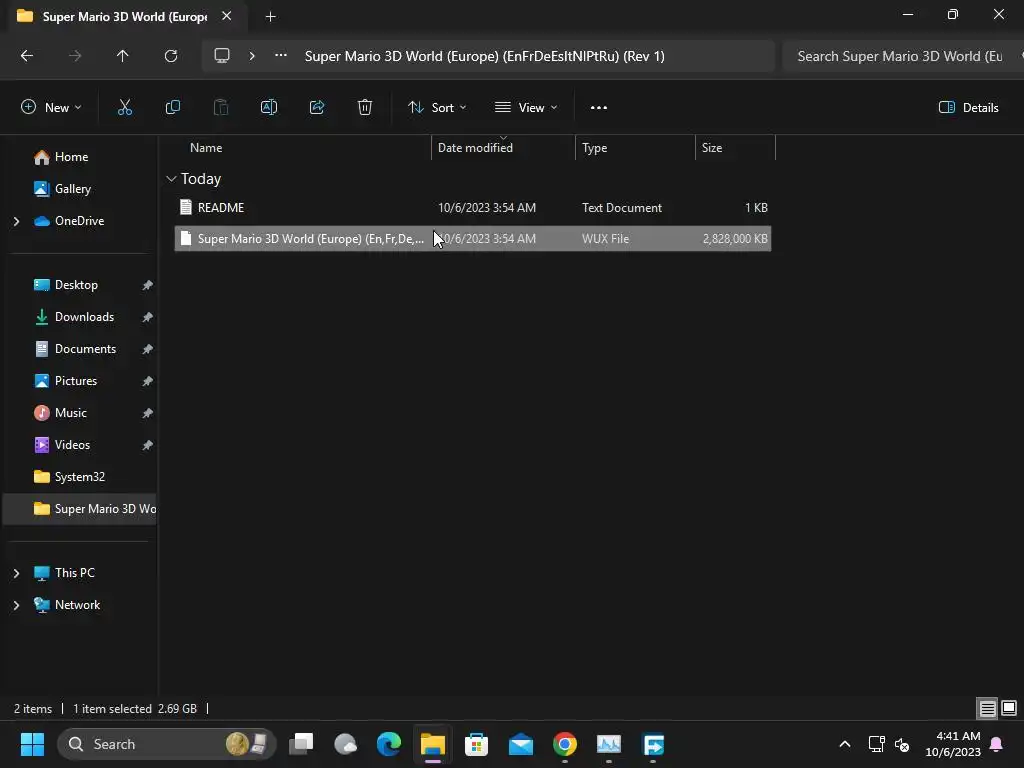Switch to large thumbnails view layout icon
Screen dimensions: 1024x768
[x=1009, y=709]
